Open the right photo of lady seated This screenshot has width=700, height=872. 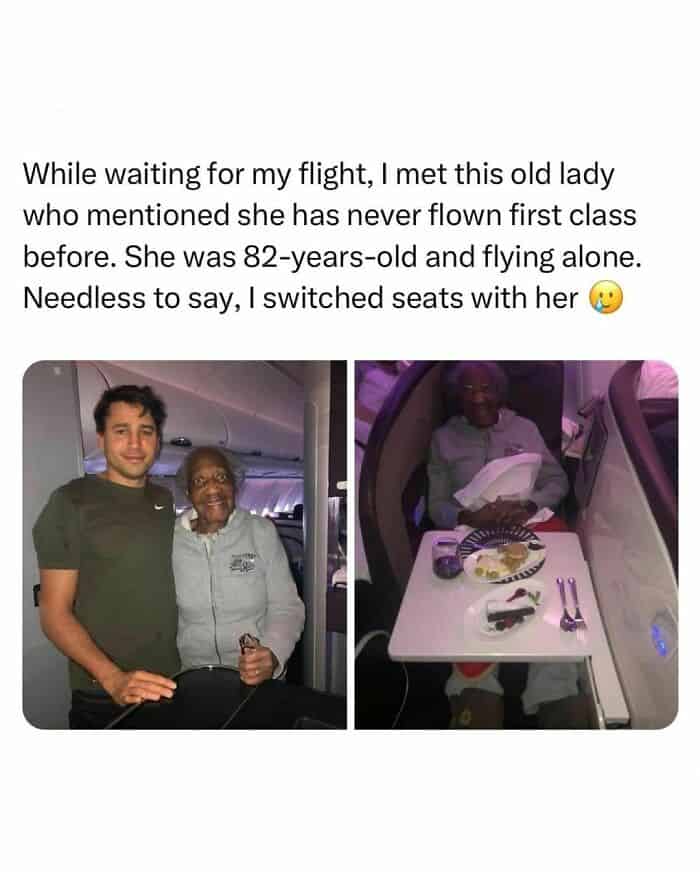pos(517,544)
